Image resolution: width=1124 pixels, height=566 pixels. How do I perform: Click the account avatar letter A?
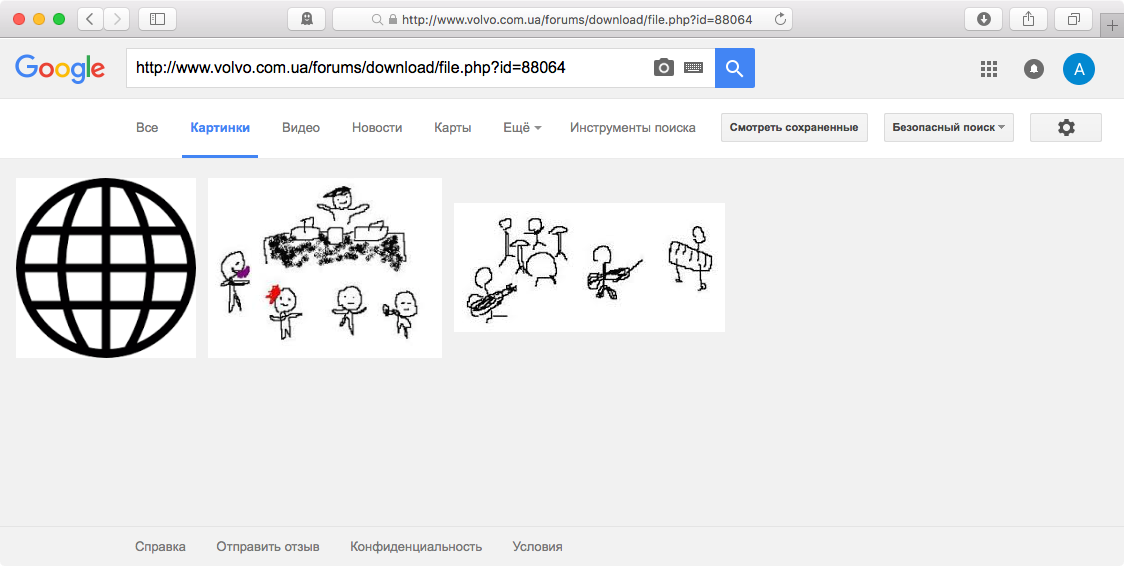tap(1079, 68)
